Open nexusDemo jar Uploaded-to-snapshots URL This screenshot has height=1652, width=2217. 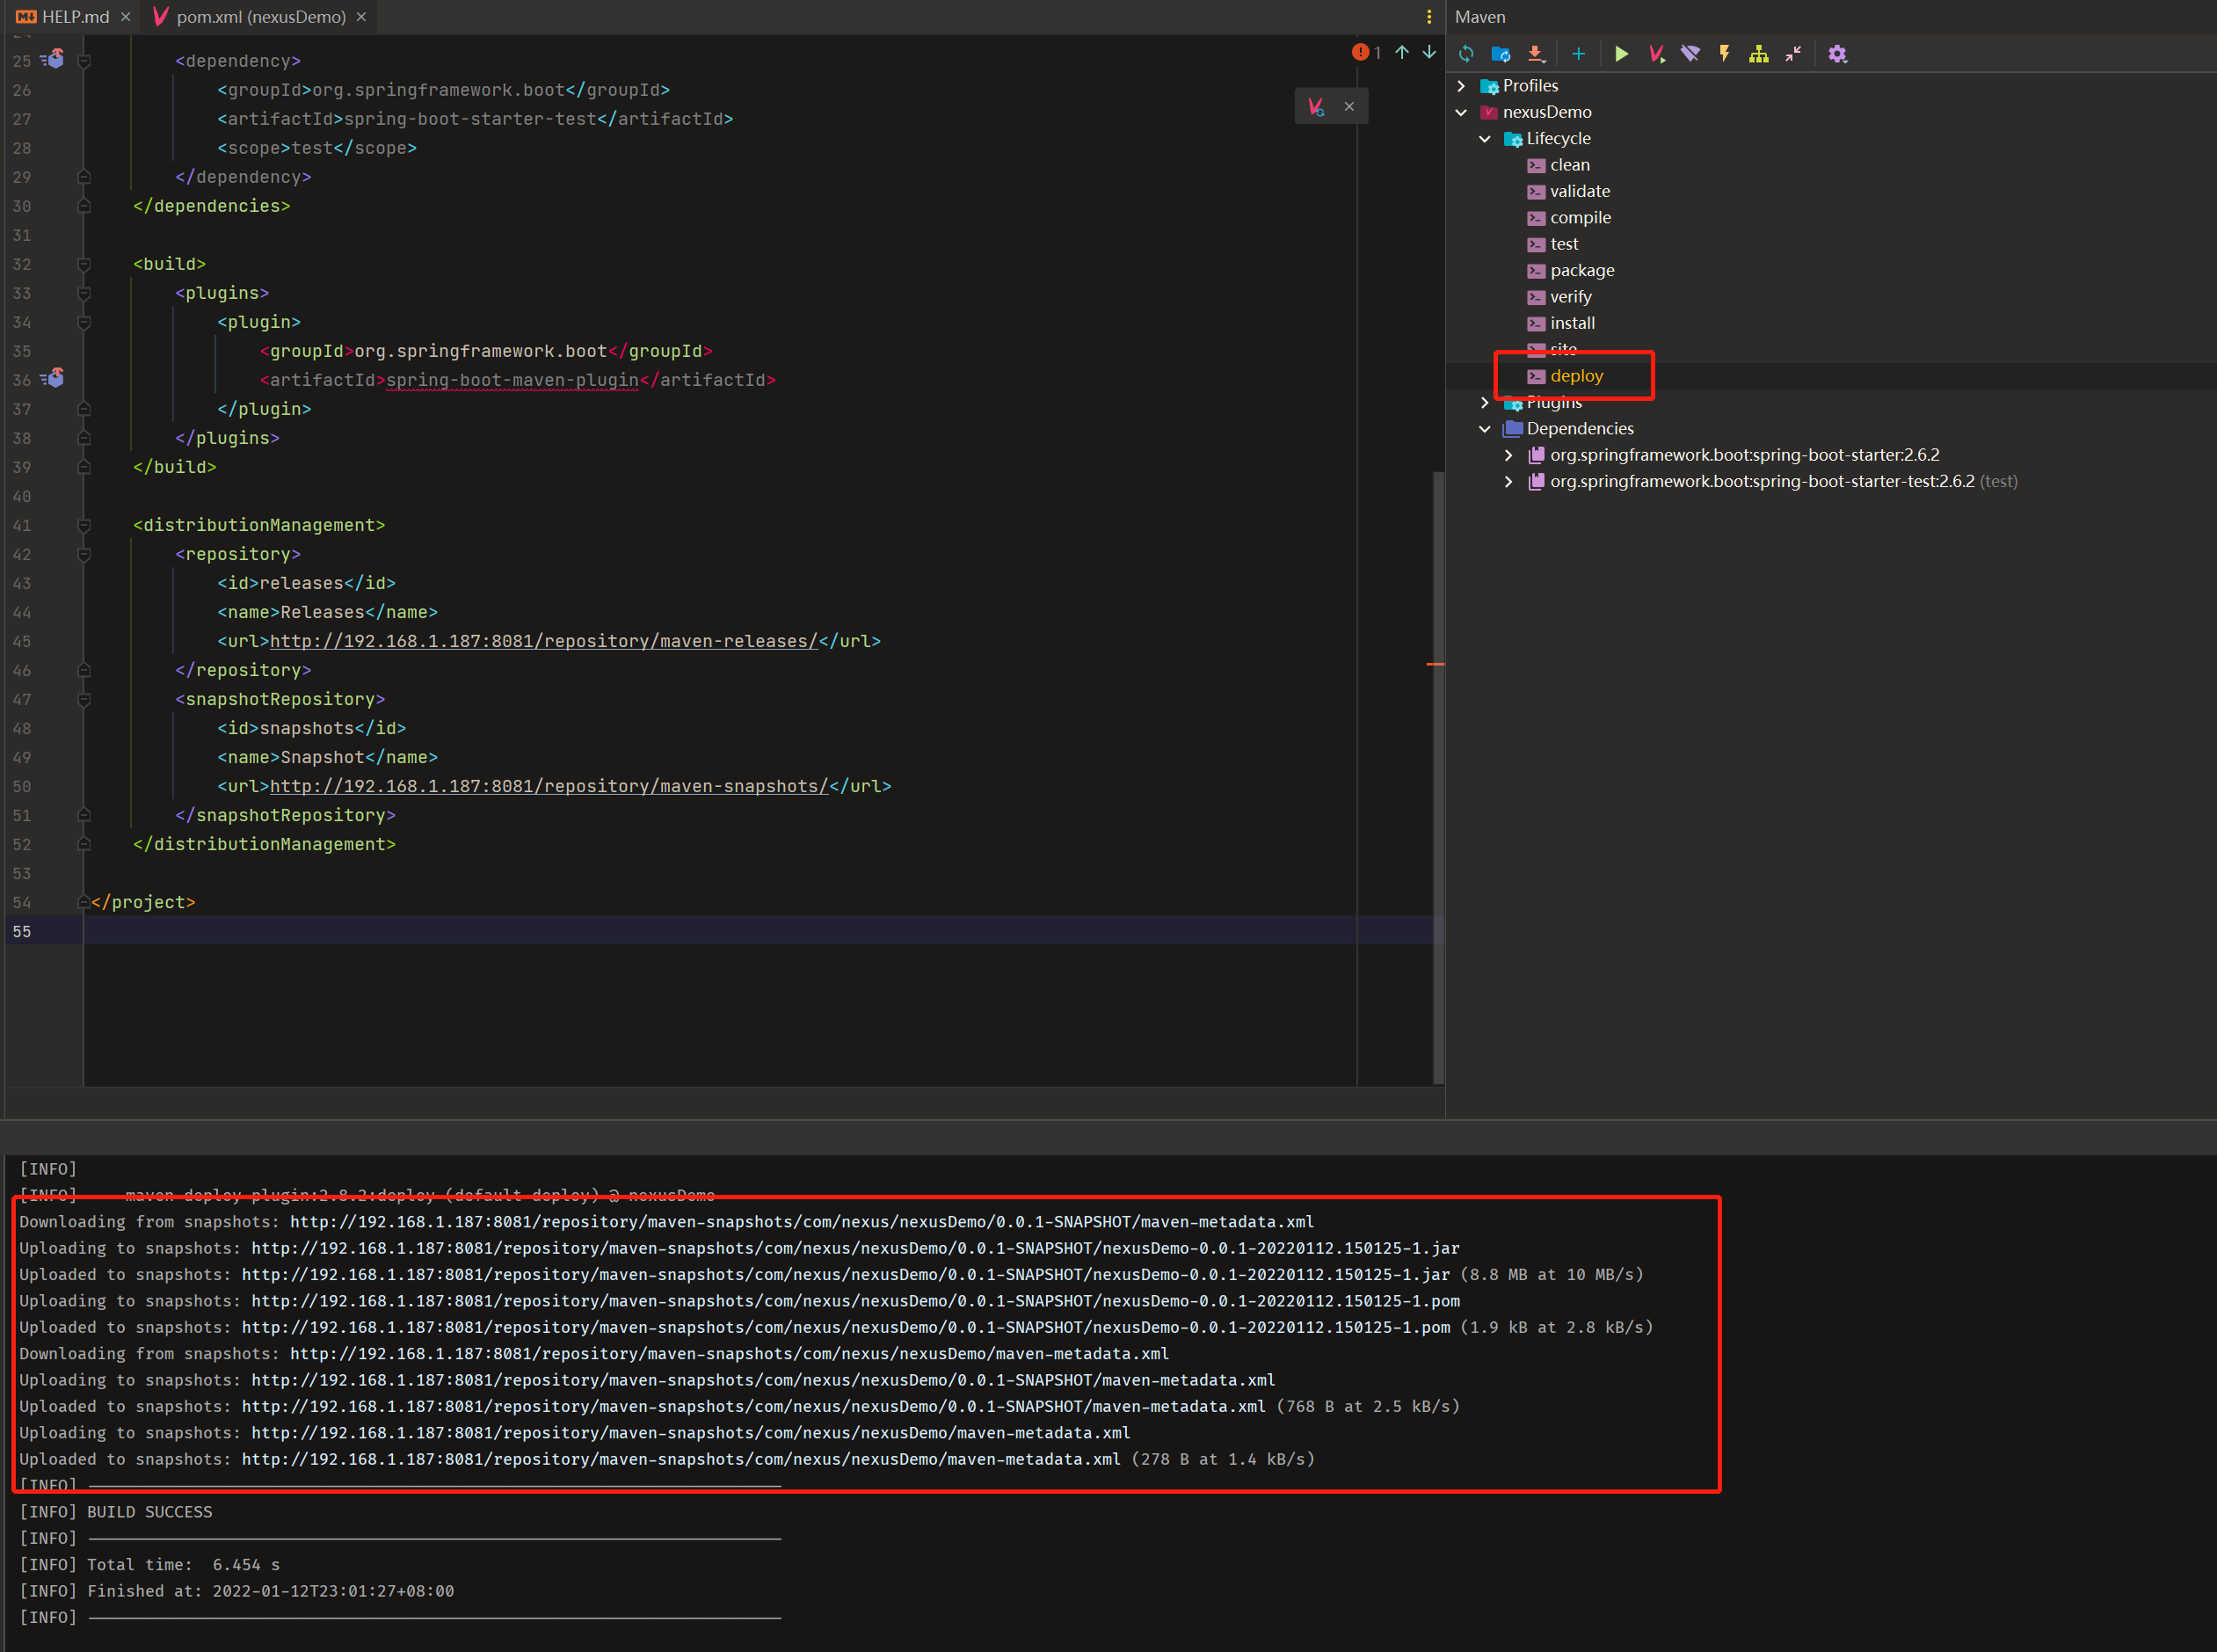coord(845,1275)
